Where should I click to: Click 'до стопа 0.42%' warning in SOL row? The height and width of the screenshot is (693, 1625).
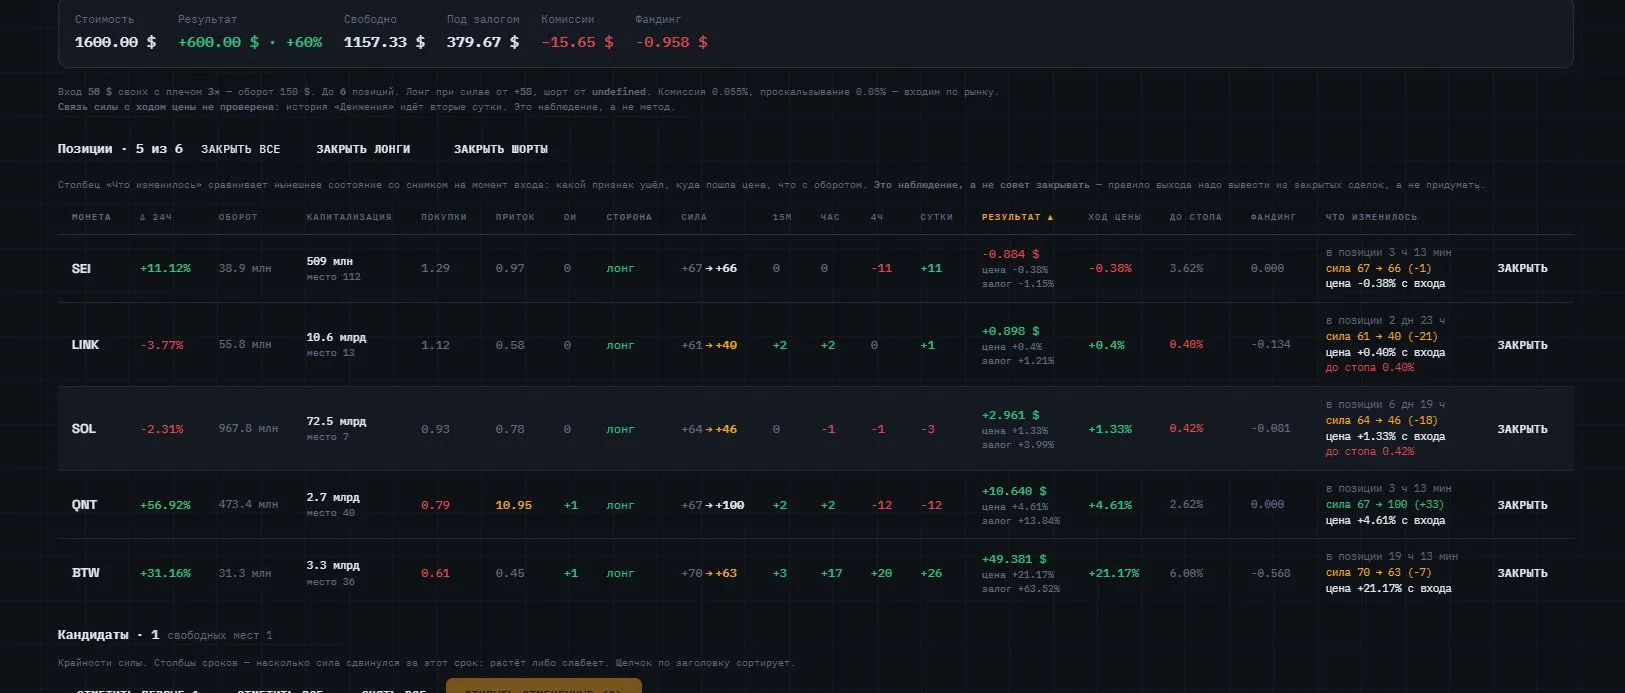pyautogui.click(x=1370, y=451)
